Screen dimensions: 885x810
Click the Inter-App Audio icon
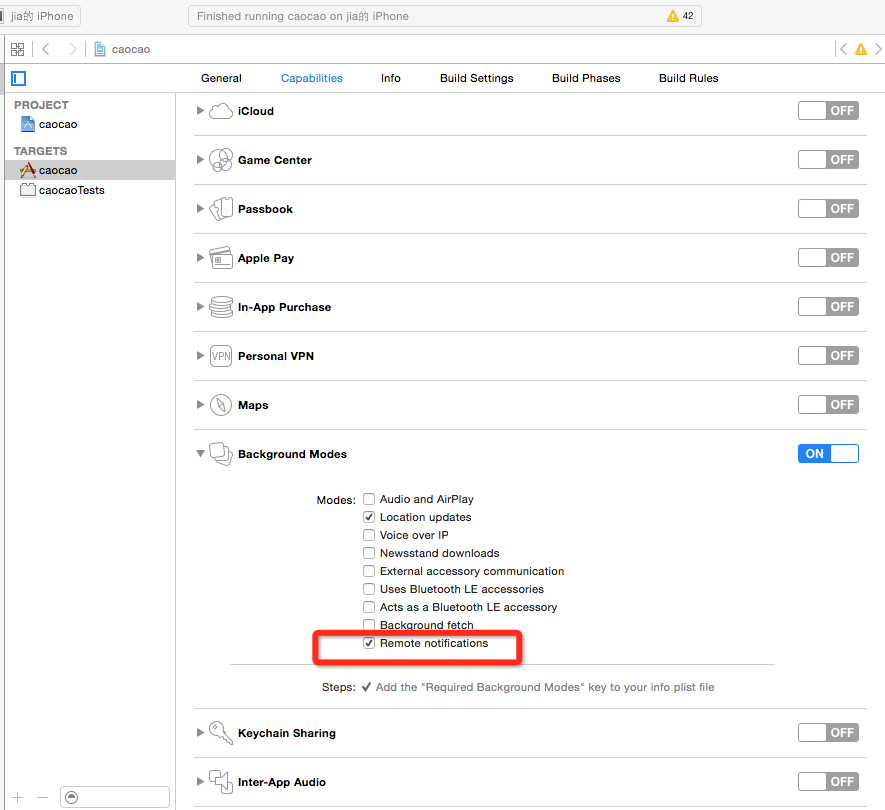221,782
